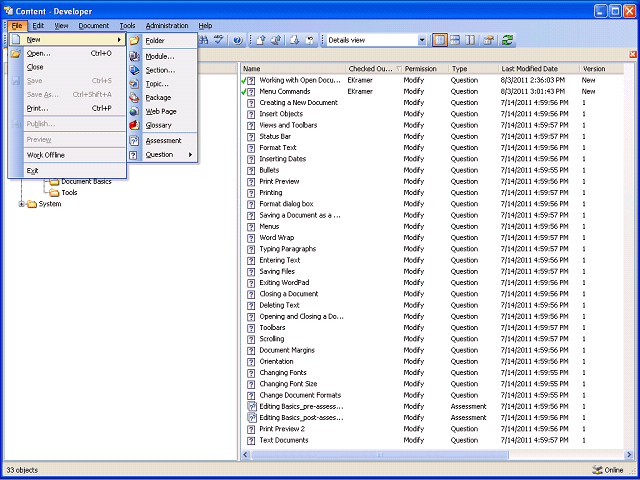Expand the System folder node
Image resolution: width=640 pixels, height=480 pixels.
(21, 204)
